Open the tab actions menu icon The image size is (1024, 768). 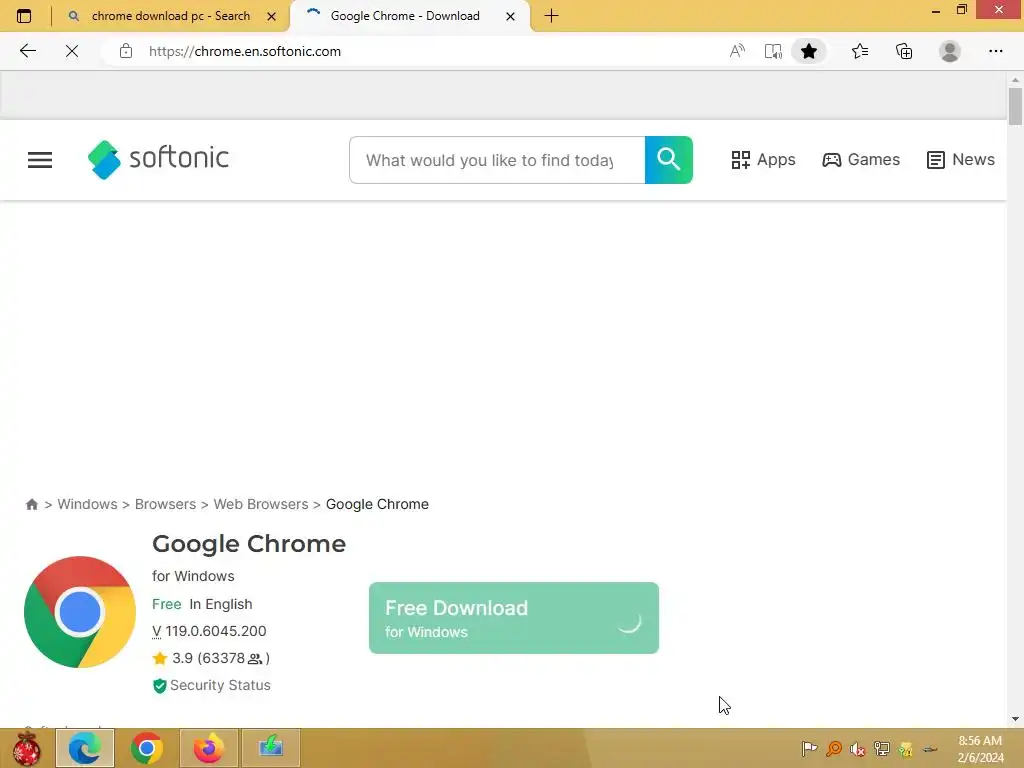pos(24,16)
